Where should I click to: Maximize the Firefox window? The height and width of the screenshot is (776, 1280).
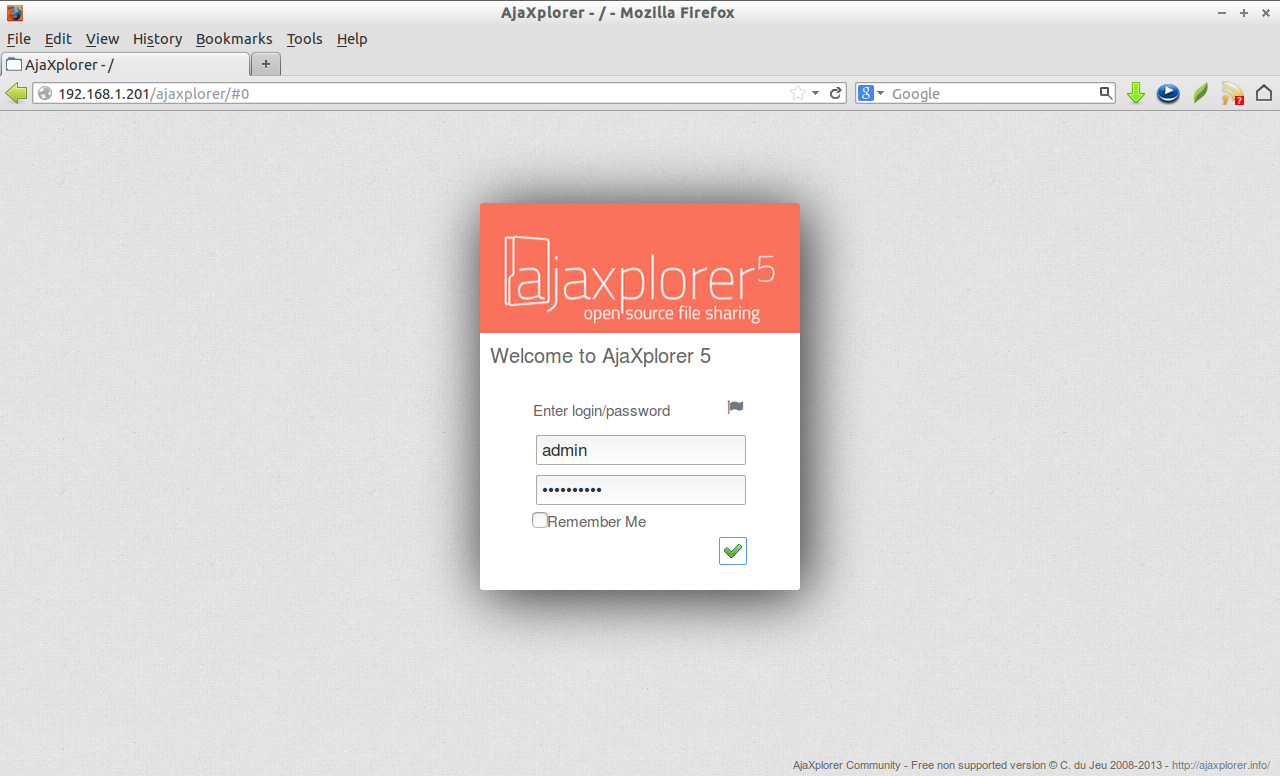click(1244, 13)
